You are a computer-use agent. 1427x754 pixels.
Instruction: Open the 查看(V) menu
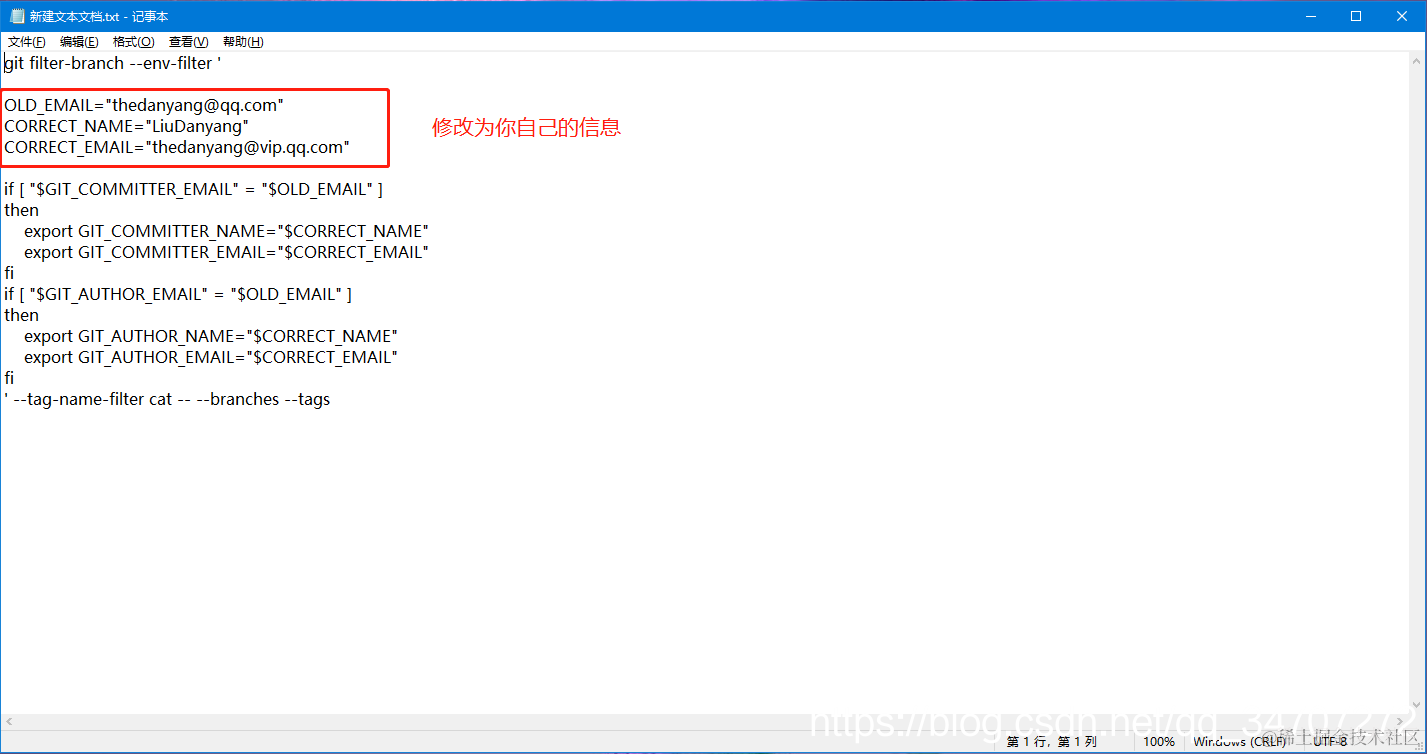point(188,42)
